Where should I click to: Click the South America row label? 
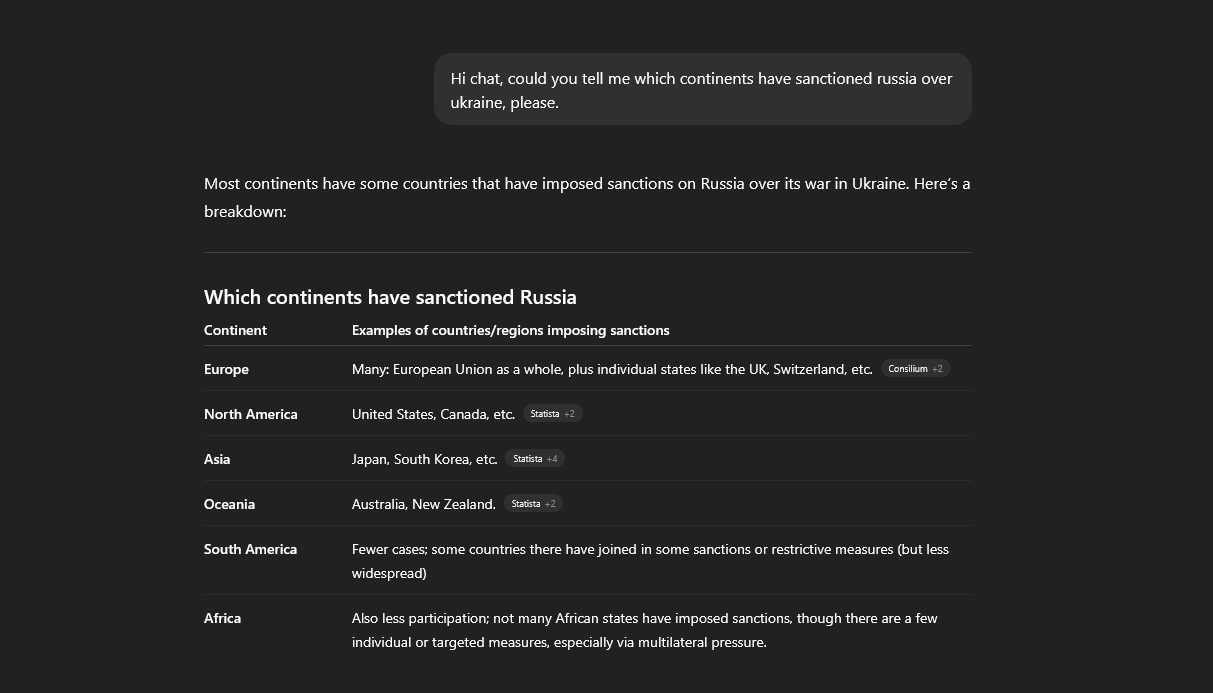click(x=250, y=549)
